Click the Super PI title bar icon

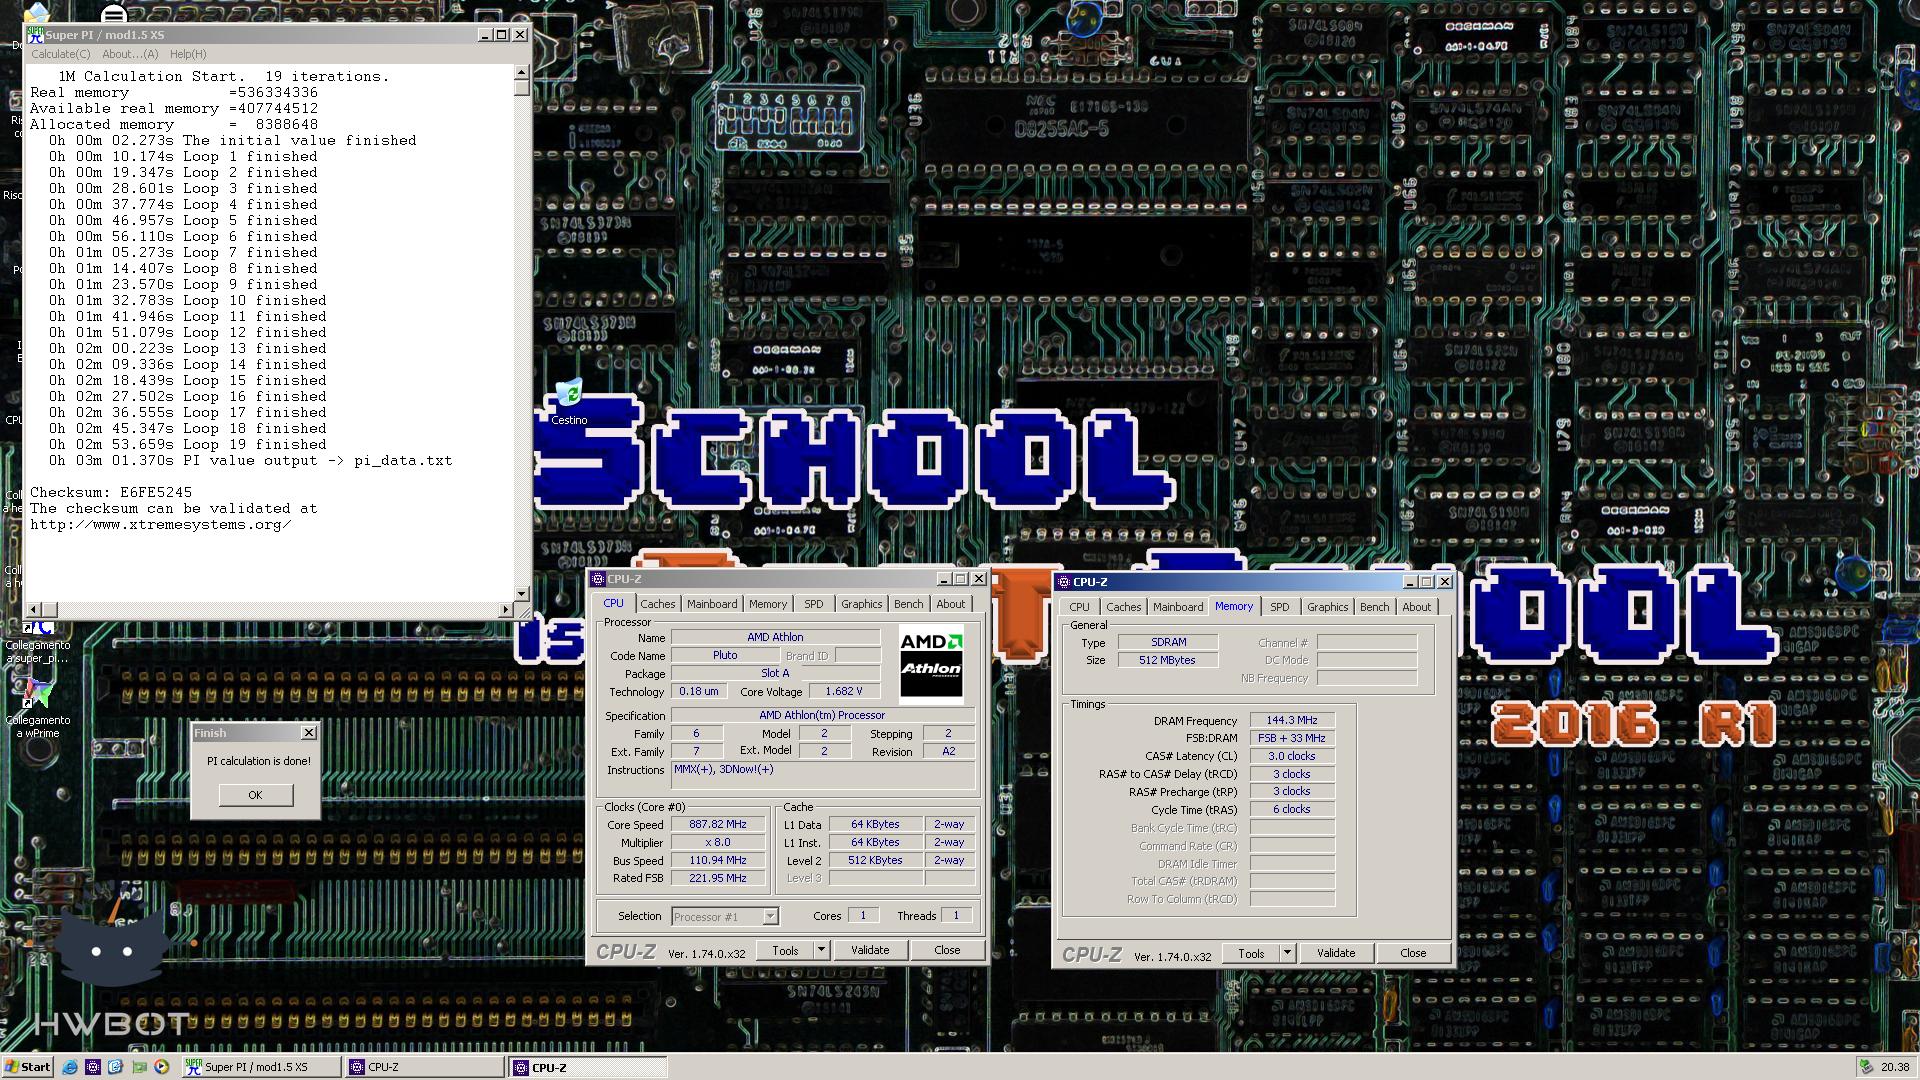click(x=36, y=34)
